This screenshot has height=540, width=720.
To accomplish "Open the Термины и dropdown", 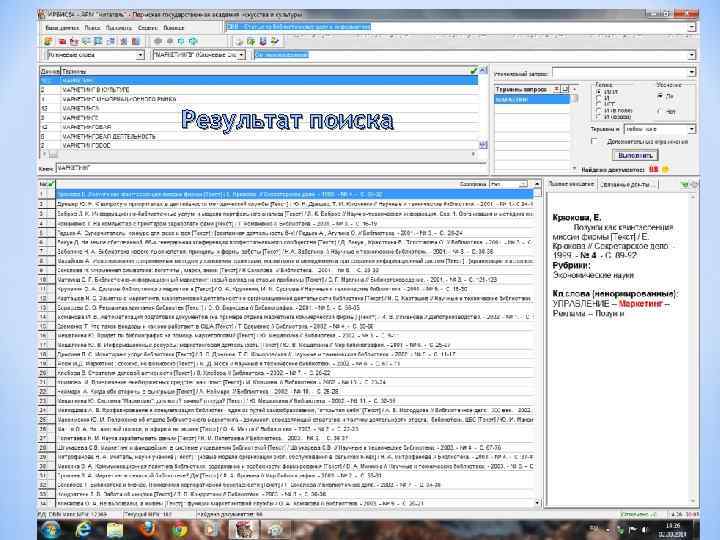I will click(x=692, y=129).
